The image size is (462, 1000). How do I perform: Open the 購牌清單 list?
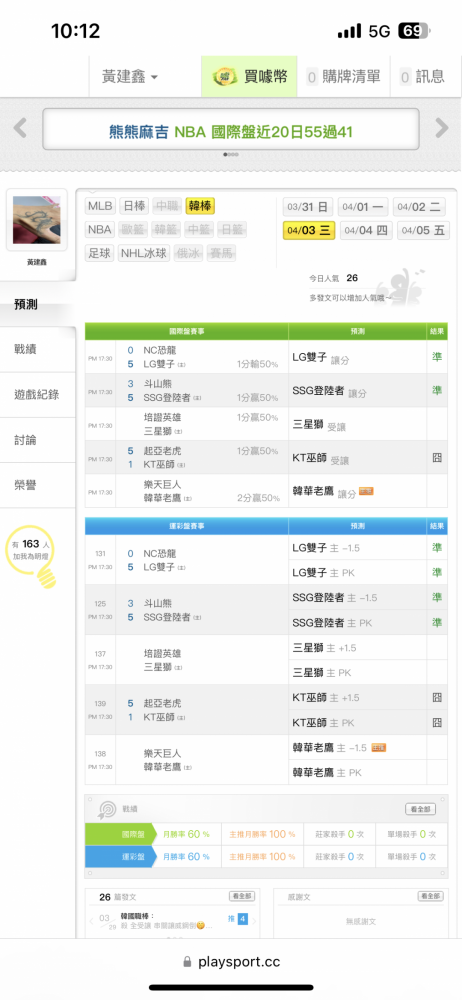click(344, 77)
